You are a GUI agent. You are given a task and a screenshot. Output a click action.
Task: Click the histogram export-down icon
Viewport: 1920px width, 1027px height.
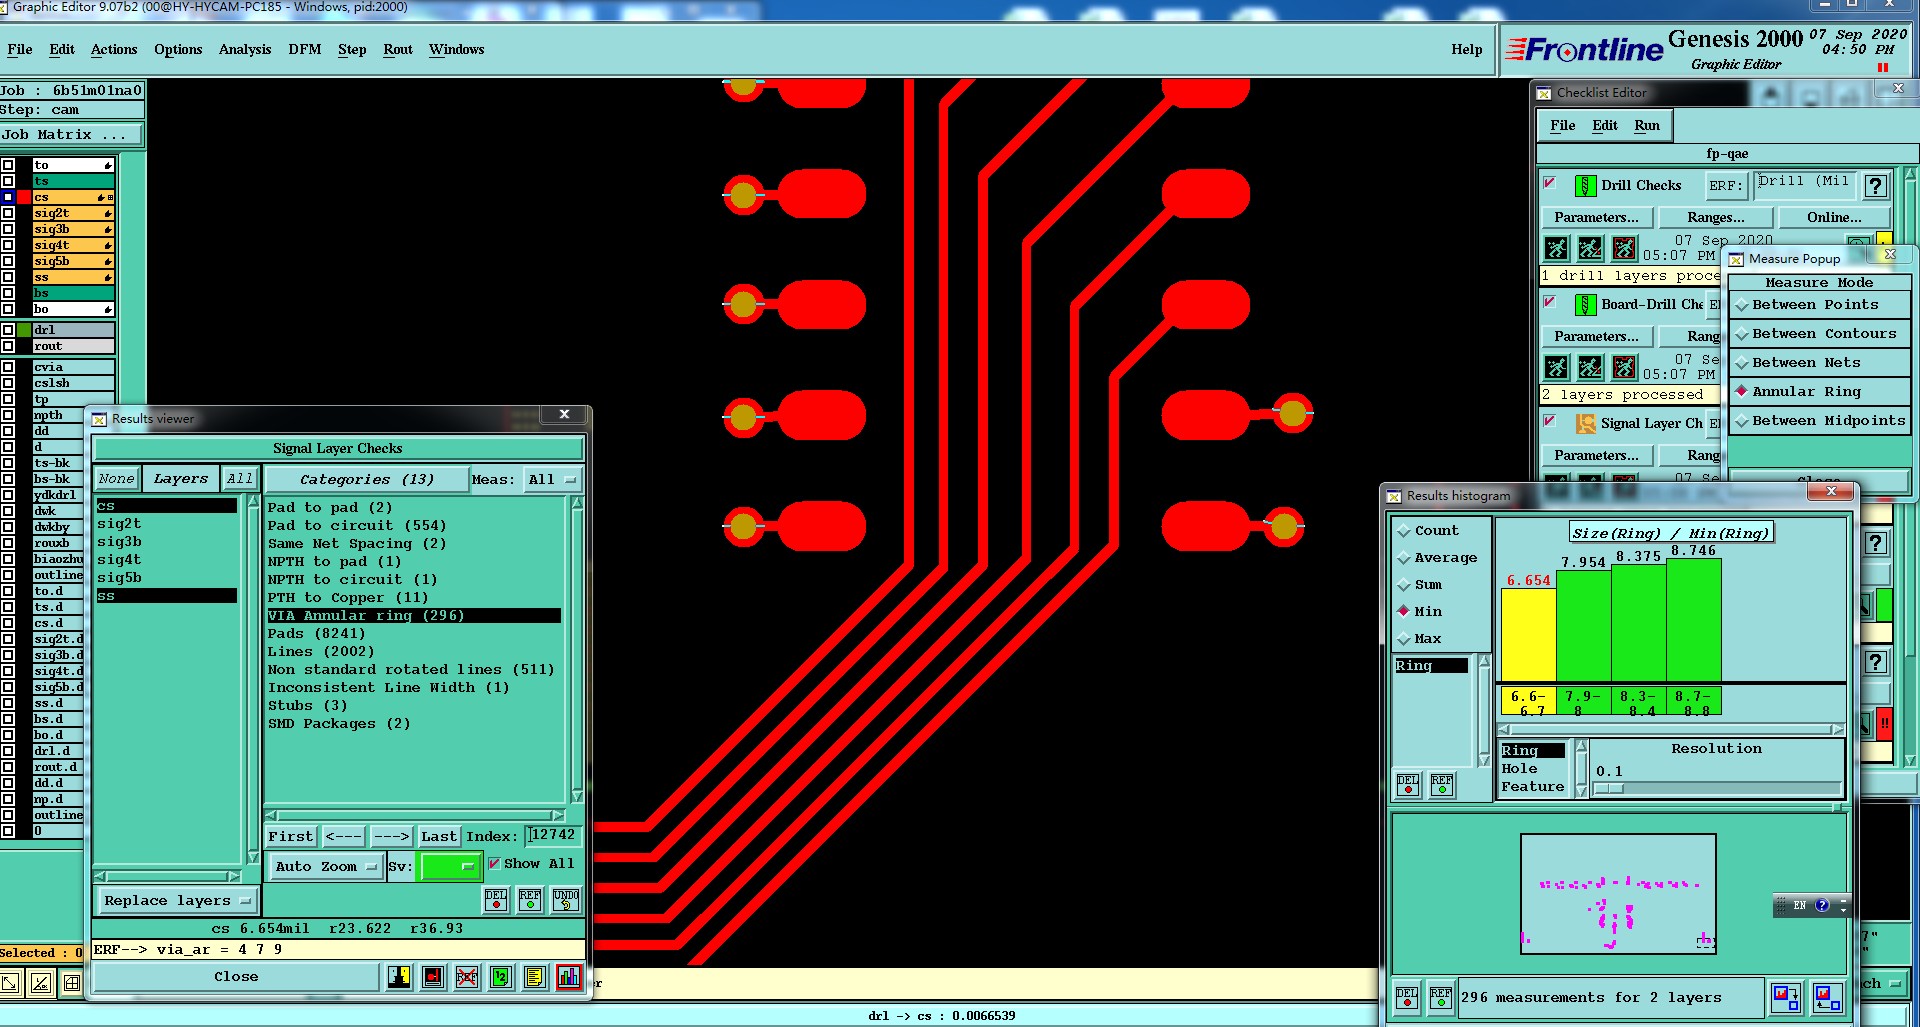[1786, 997]
